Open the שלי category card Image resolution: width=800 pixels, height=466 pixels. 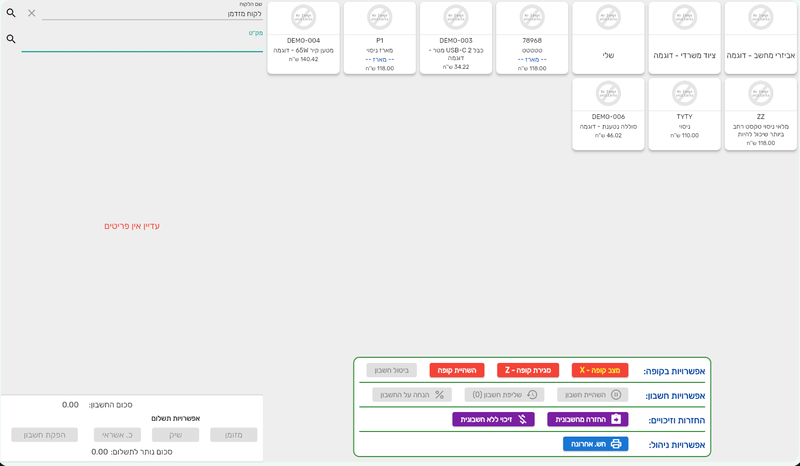(608, 38)
